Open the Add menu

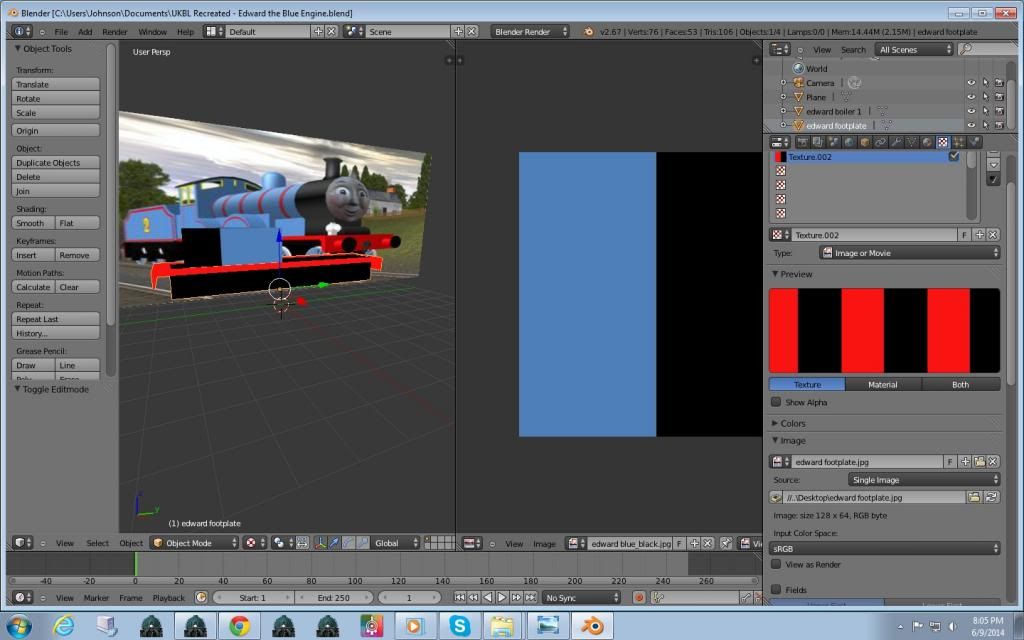pyautogui.click(x=85, y=31)
